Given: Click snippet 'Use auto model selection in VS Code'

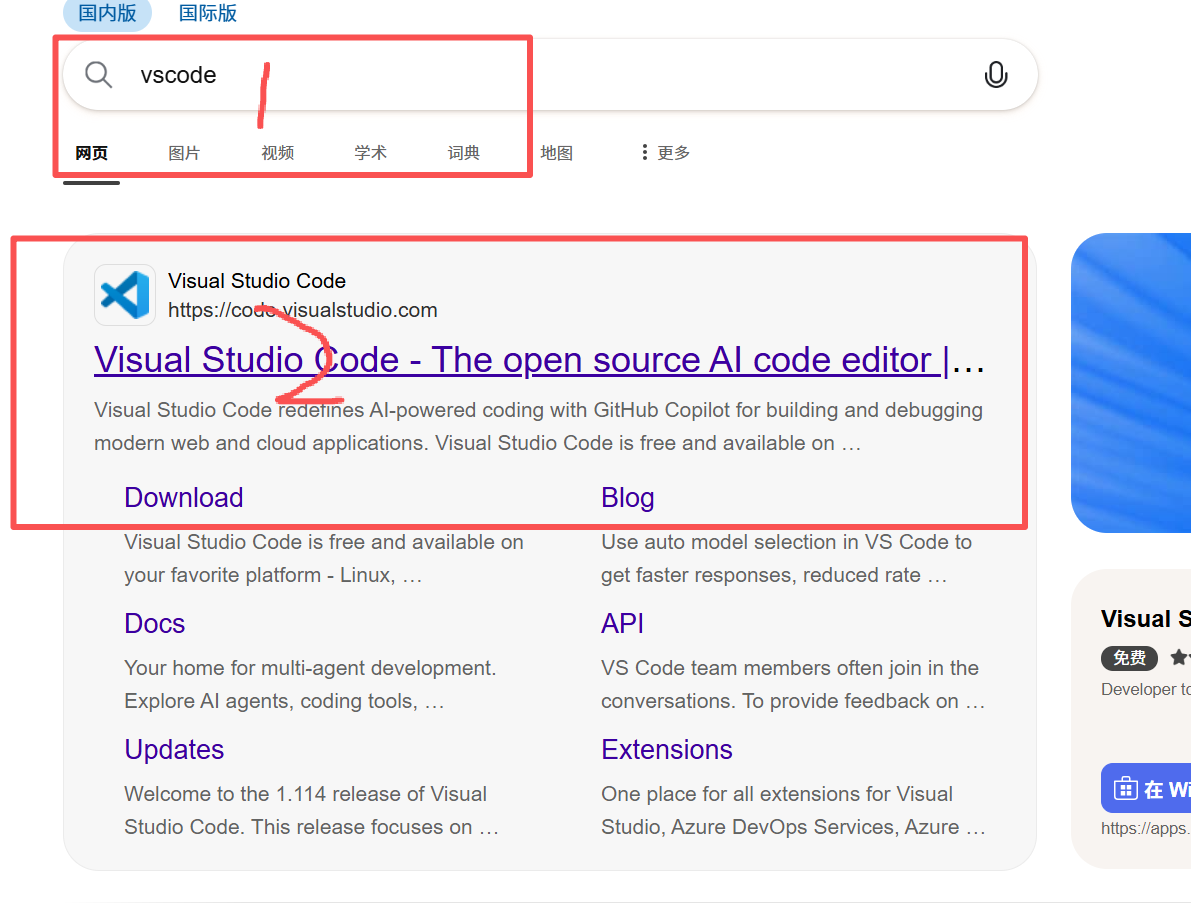Looking at the screenshot, I should (x=786, y=558).
